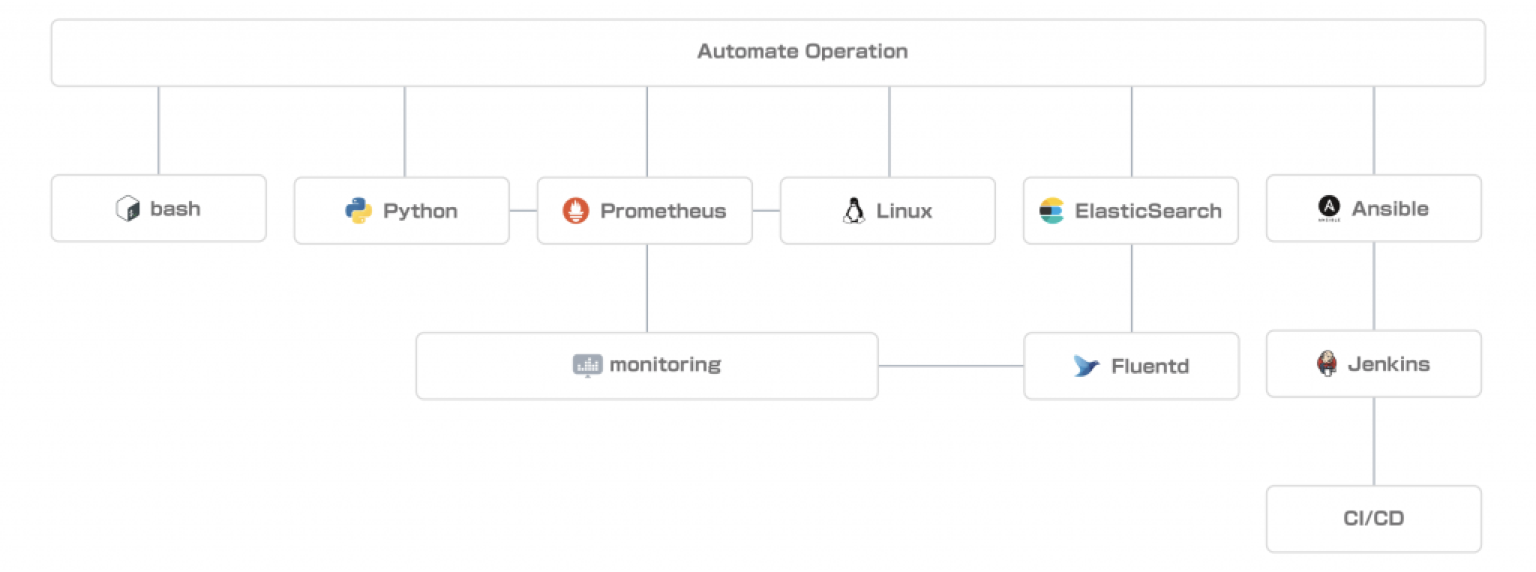Click the Prometheus text label
This screenshot has width=1536, height=572.
[663, 211]
